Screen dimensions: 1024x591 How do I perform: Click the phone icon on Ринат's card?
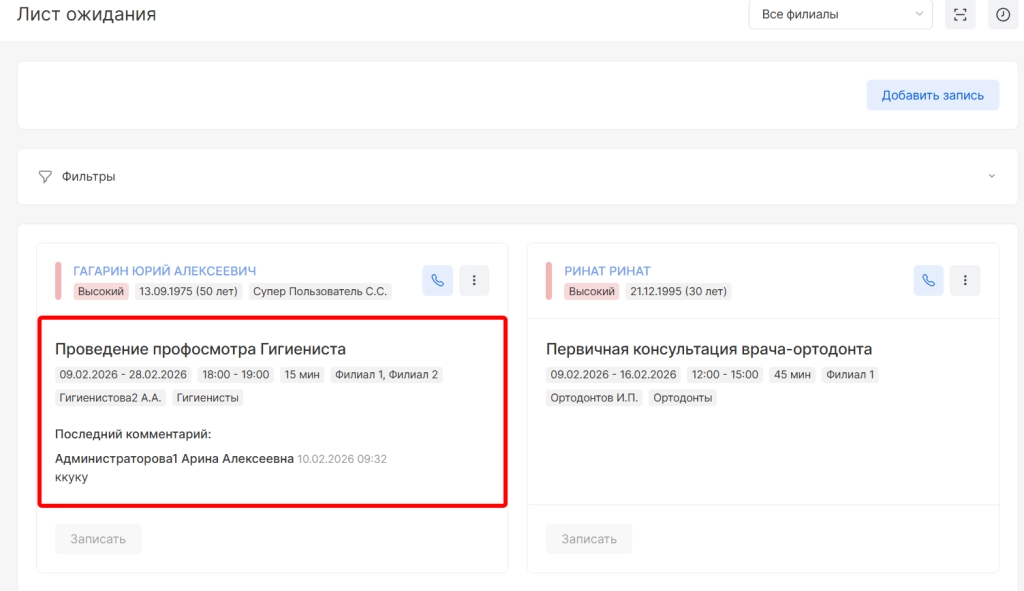(929, 281)
